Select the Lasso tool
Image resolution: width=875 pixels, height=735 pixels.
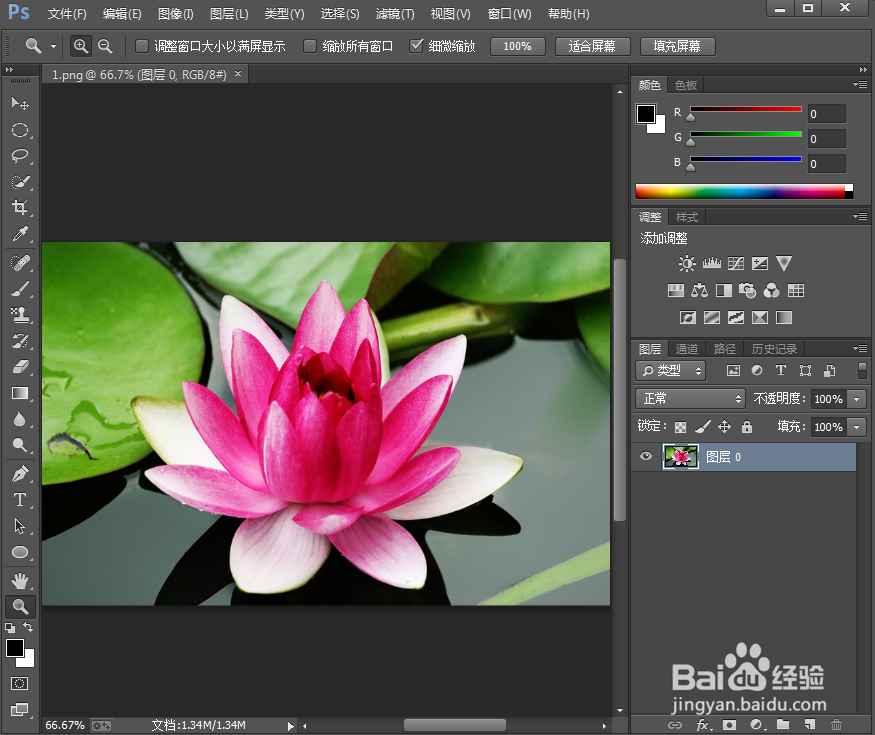[20, 156]
